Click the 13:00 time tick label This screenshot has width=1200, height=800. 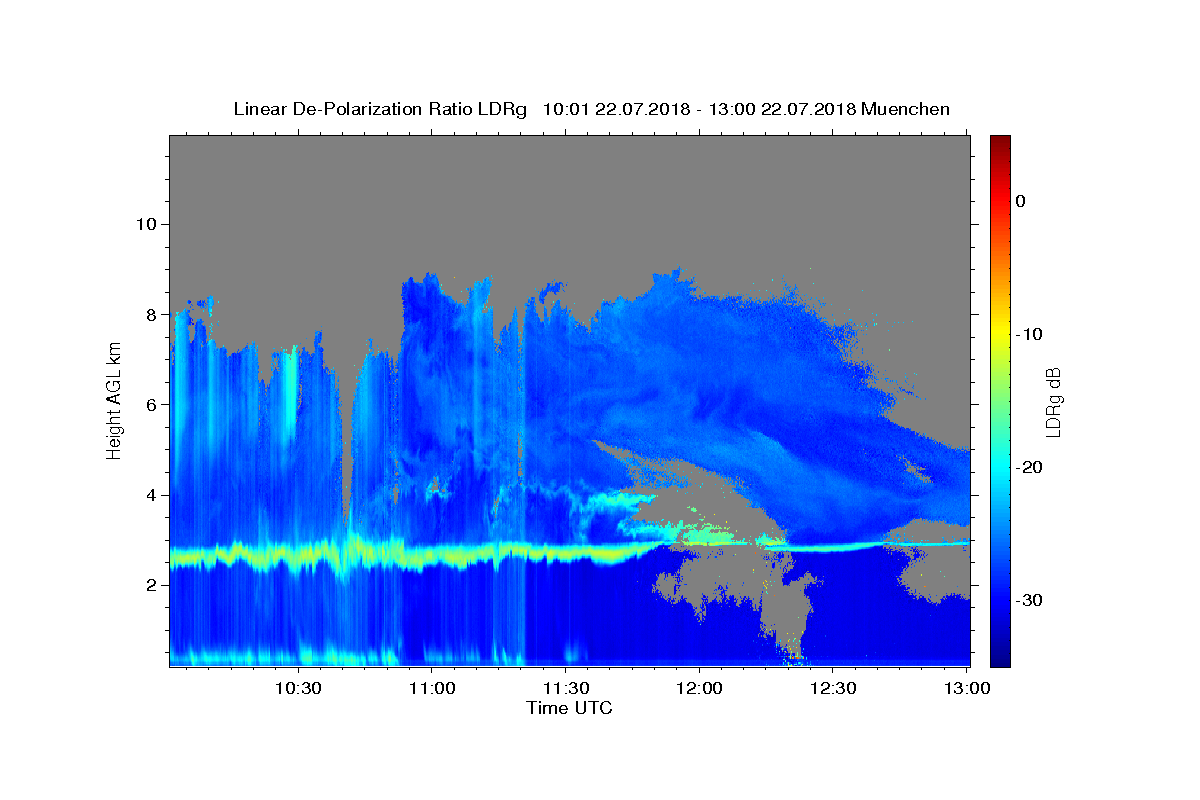pyautogui.click(x=966, y=688)
